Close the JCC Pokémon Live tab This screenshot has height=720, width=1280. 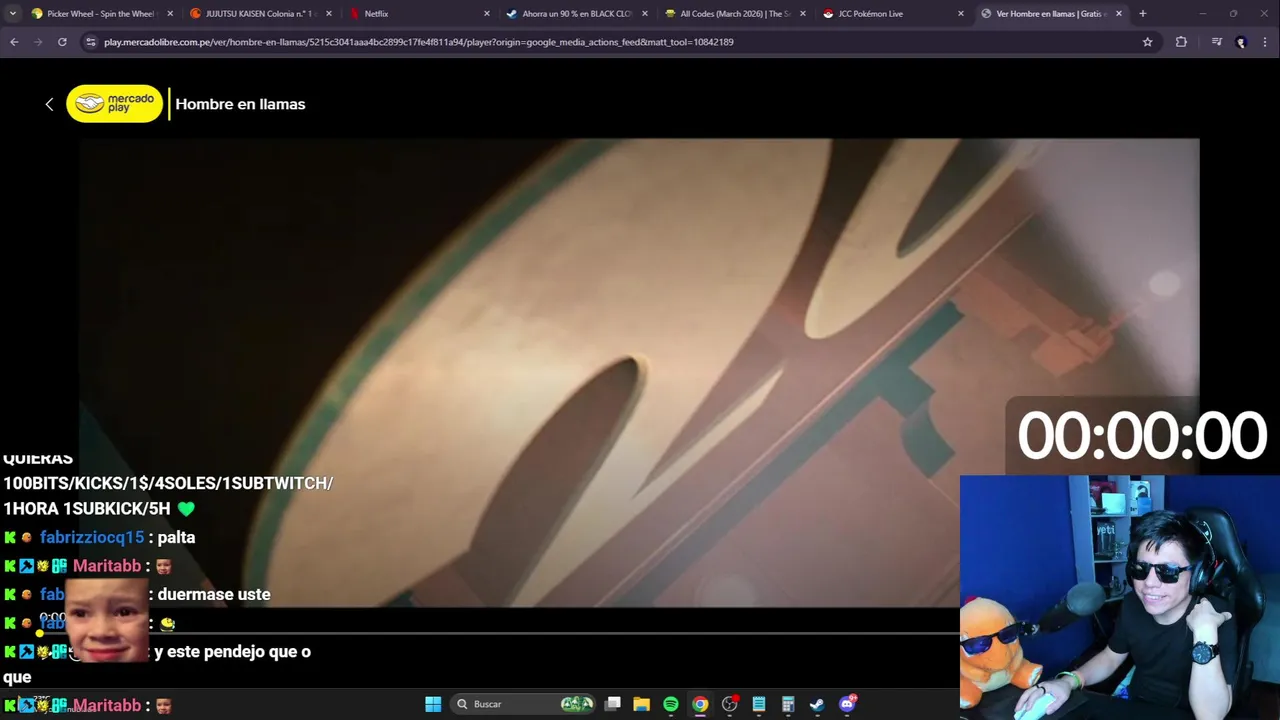(x=961, y=14)
